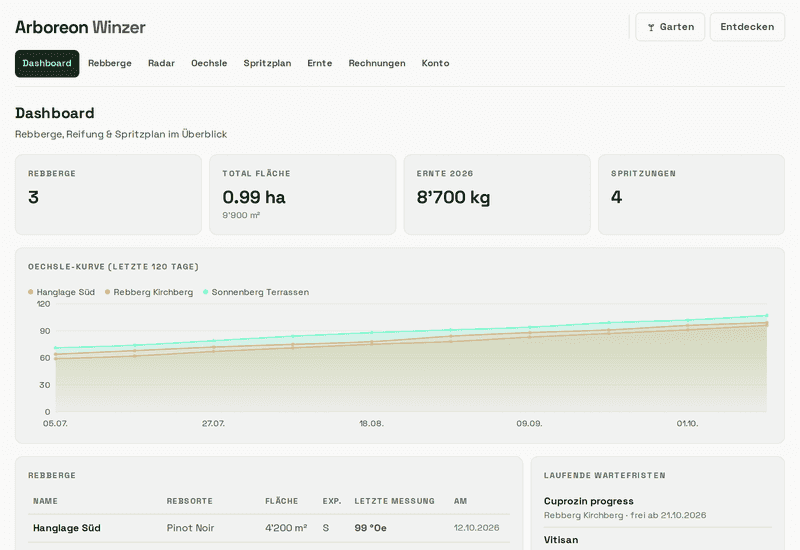800x550 pixels.
Task: Open the Entdecken button
Action: 747,27
